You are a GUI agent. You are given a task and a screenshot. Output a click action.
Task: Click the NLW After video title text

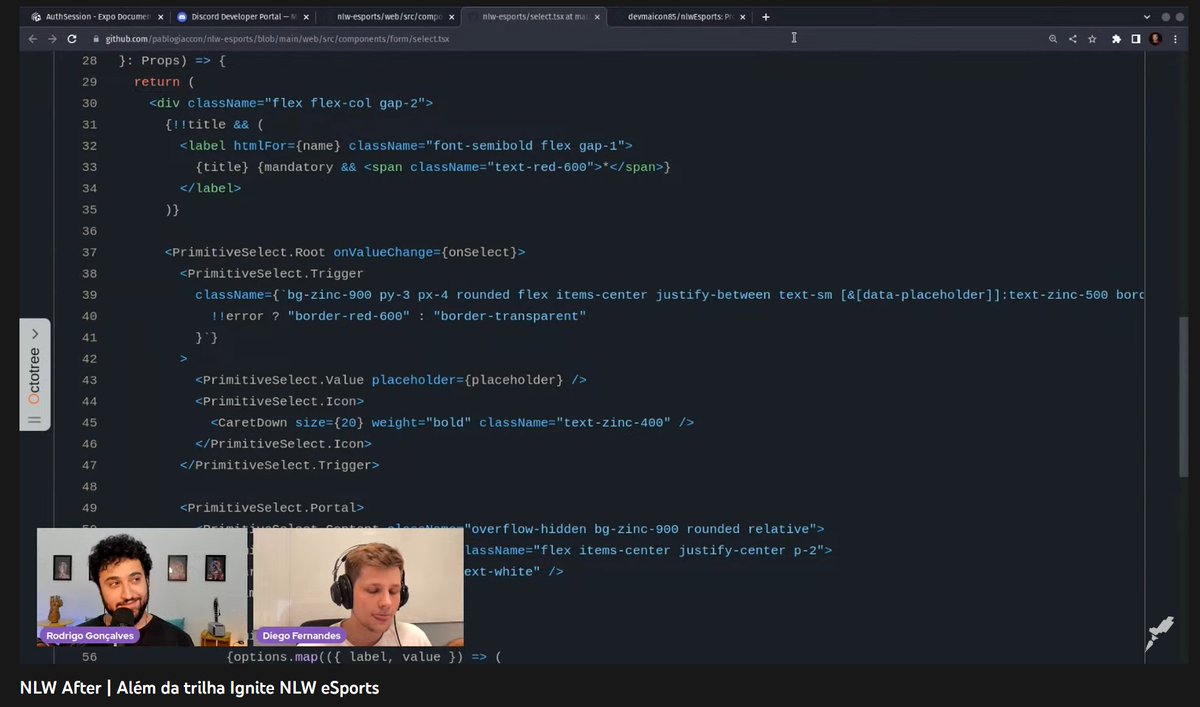(x=199, y=688)
